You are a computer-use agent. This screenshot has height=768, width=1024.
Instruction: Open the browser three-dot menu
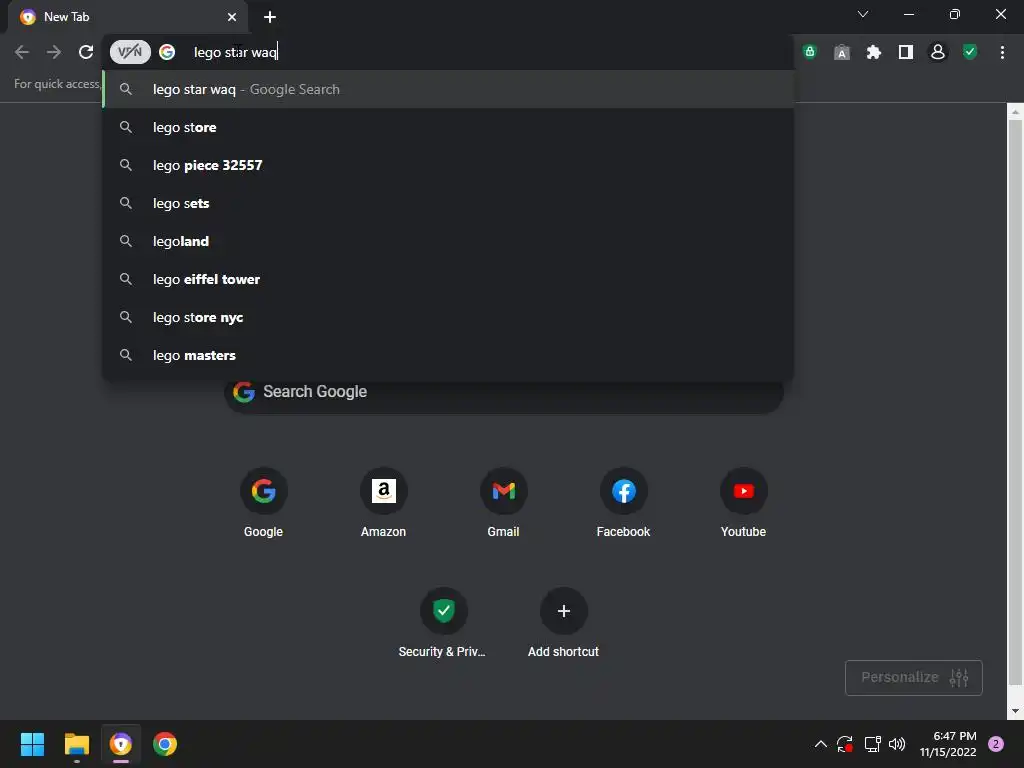pos(1002,52)
